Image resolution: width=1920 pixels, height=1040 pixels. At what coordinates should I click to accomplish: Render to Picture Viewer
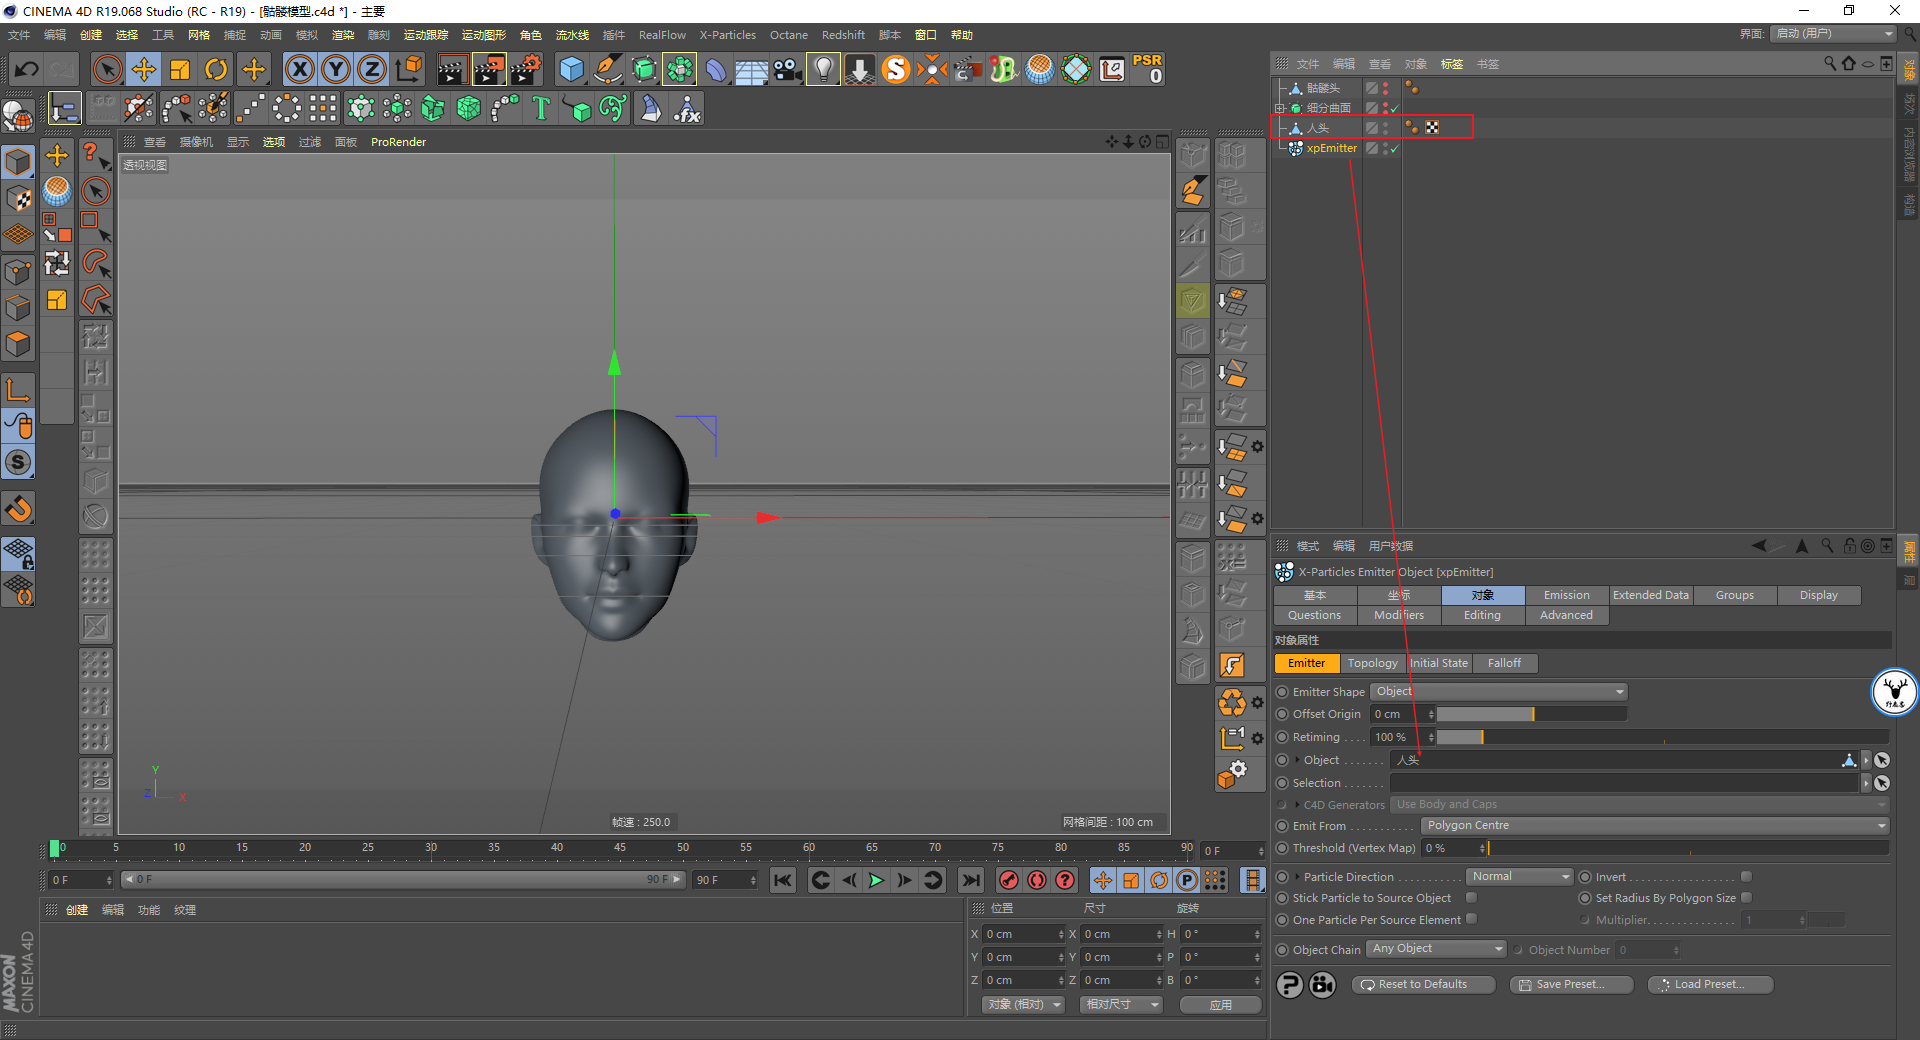point(489,69)
